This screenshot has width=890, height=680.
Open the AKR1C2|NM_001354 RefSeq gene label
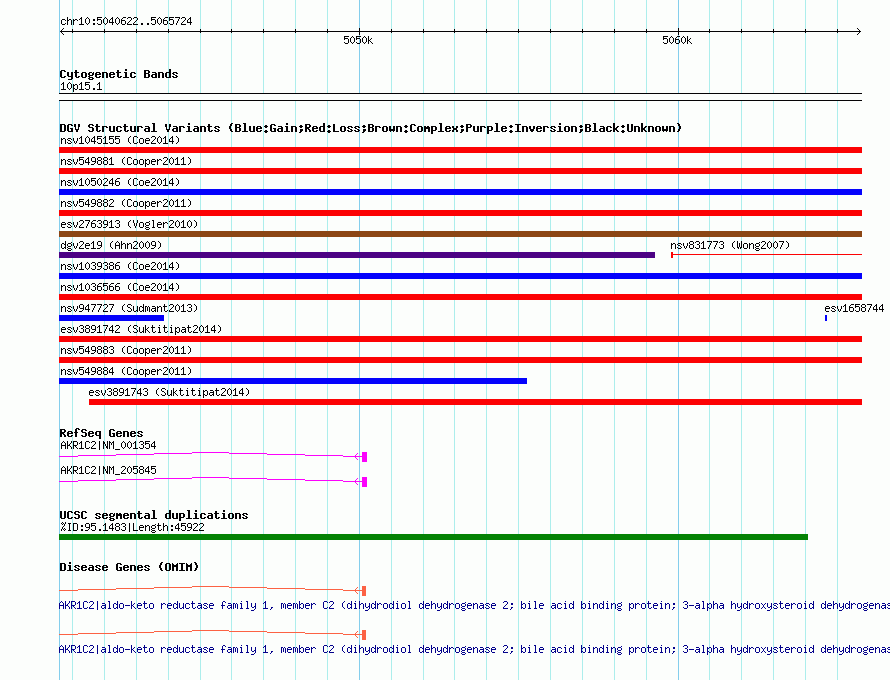click(108, 446)
